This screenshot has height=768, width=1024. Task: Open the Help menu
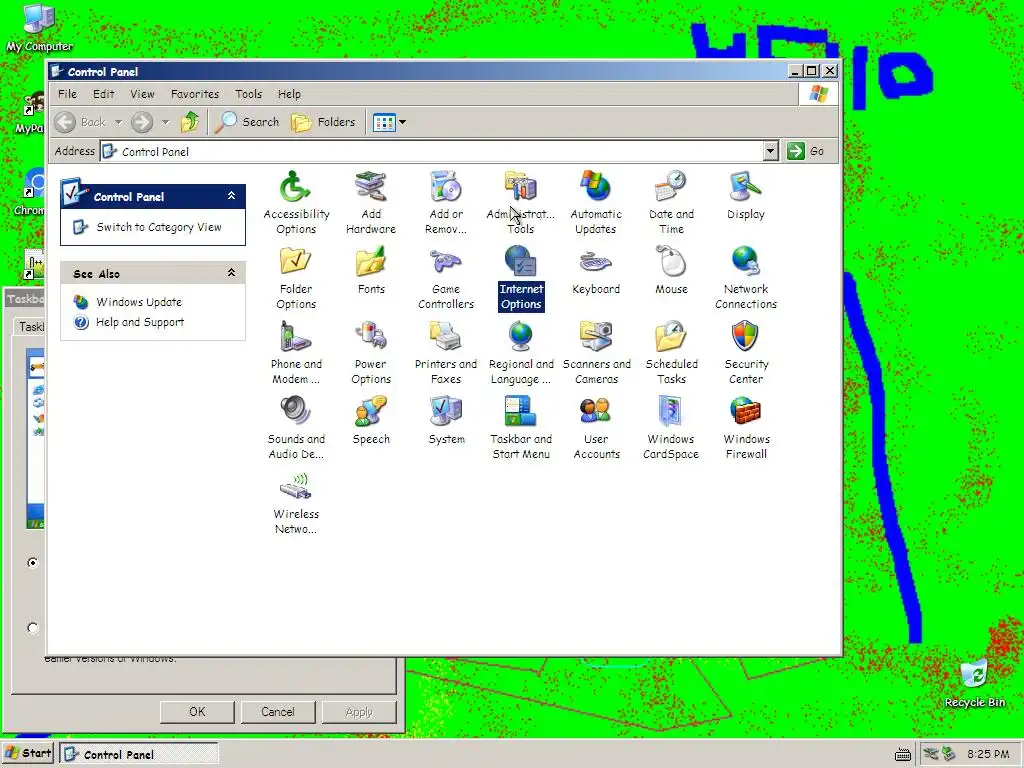click(289, 94)
